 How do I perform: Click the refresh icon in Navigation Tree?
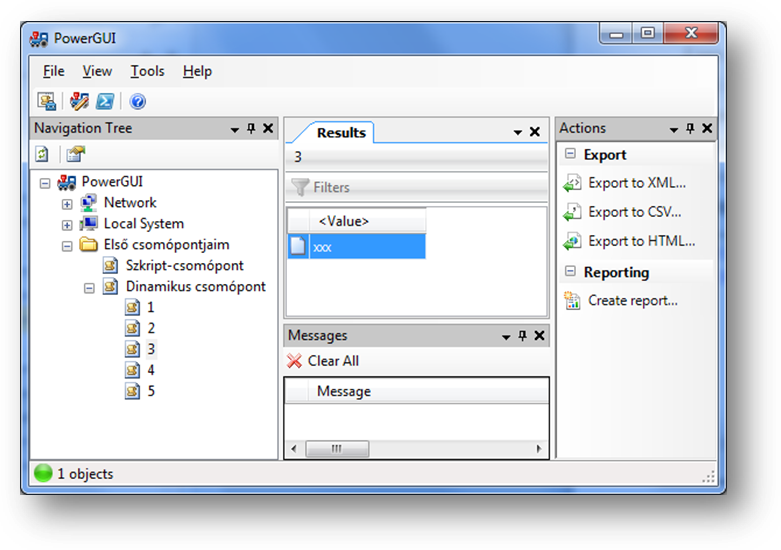point(42,154)
